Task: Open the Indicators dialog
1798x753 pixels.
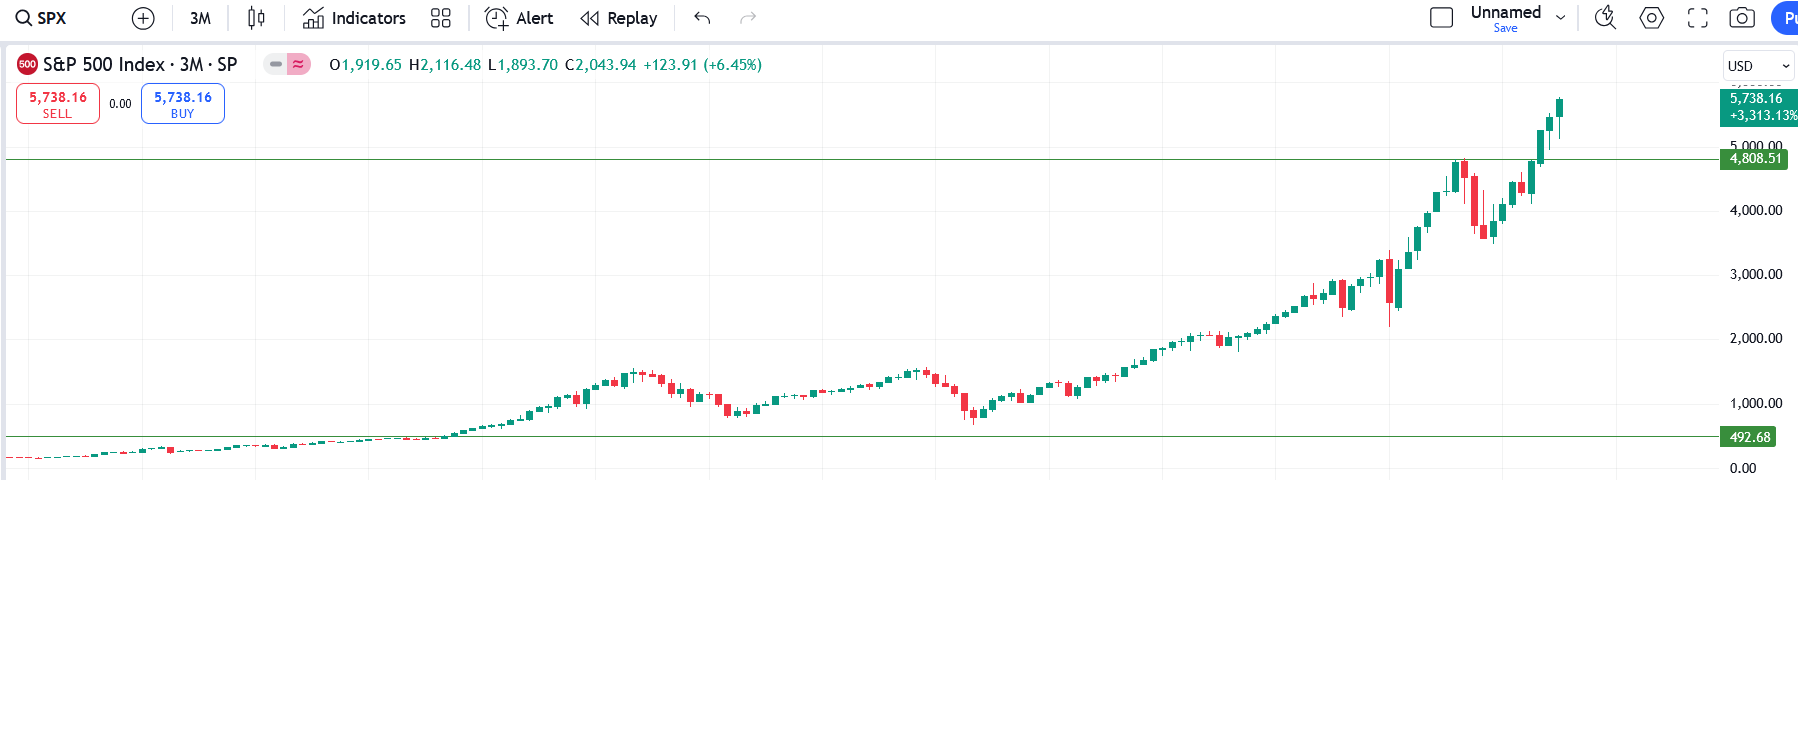Action: pos(354,18)
